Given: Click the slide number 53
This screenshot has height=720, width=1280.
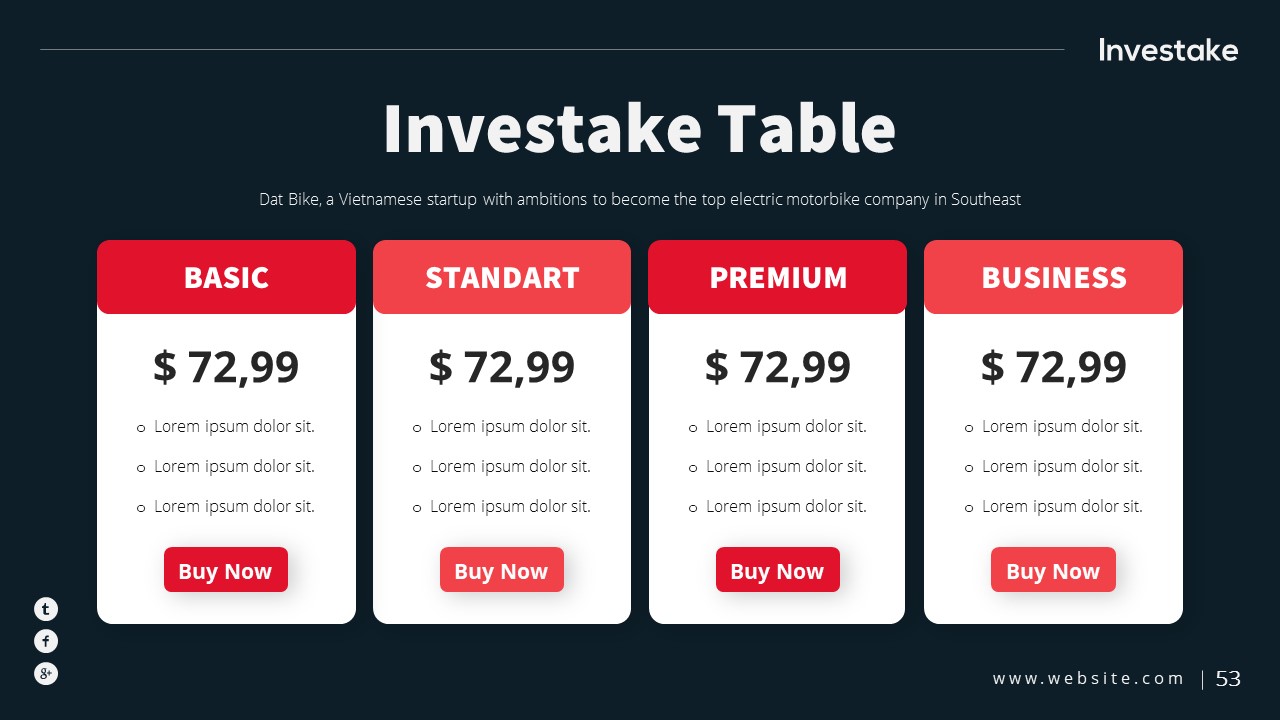Looking at the screenshot, I should click(1228, 679).
